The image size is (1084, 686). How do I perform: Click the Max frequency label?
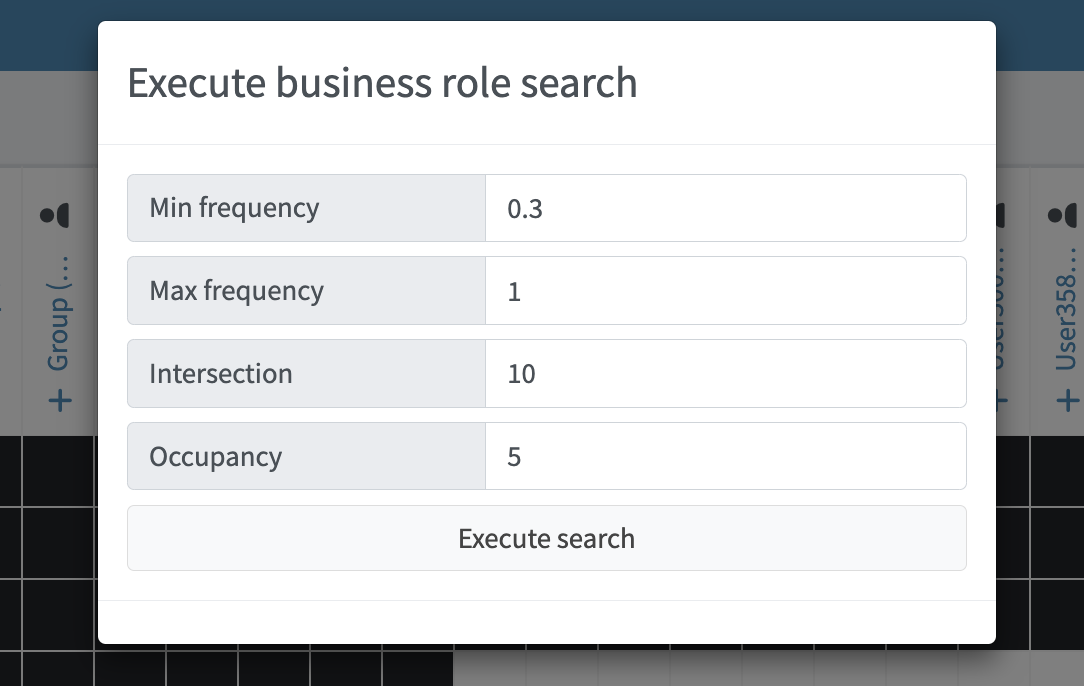coord(236,291)
